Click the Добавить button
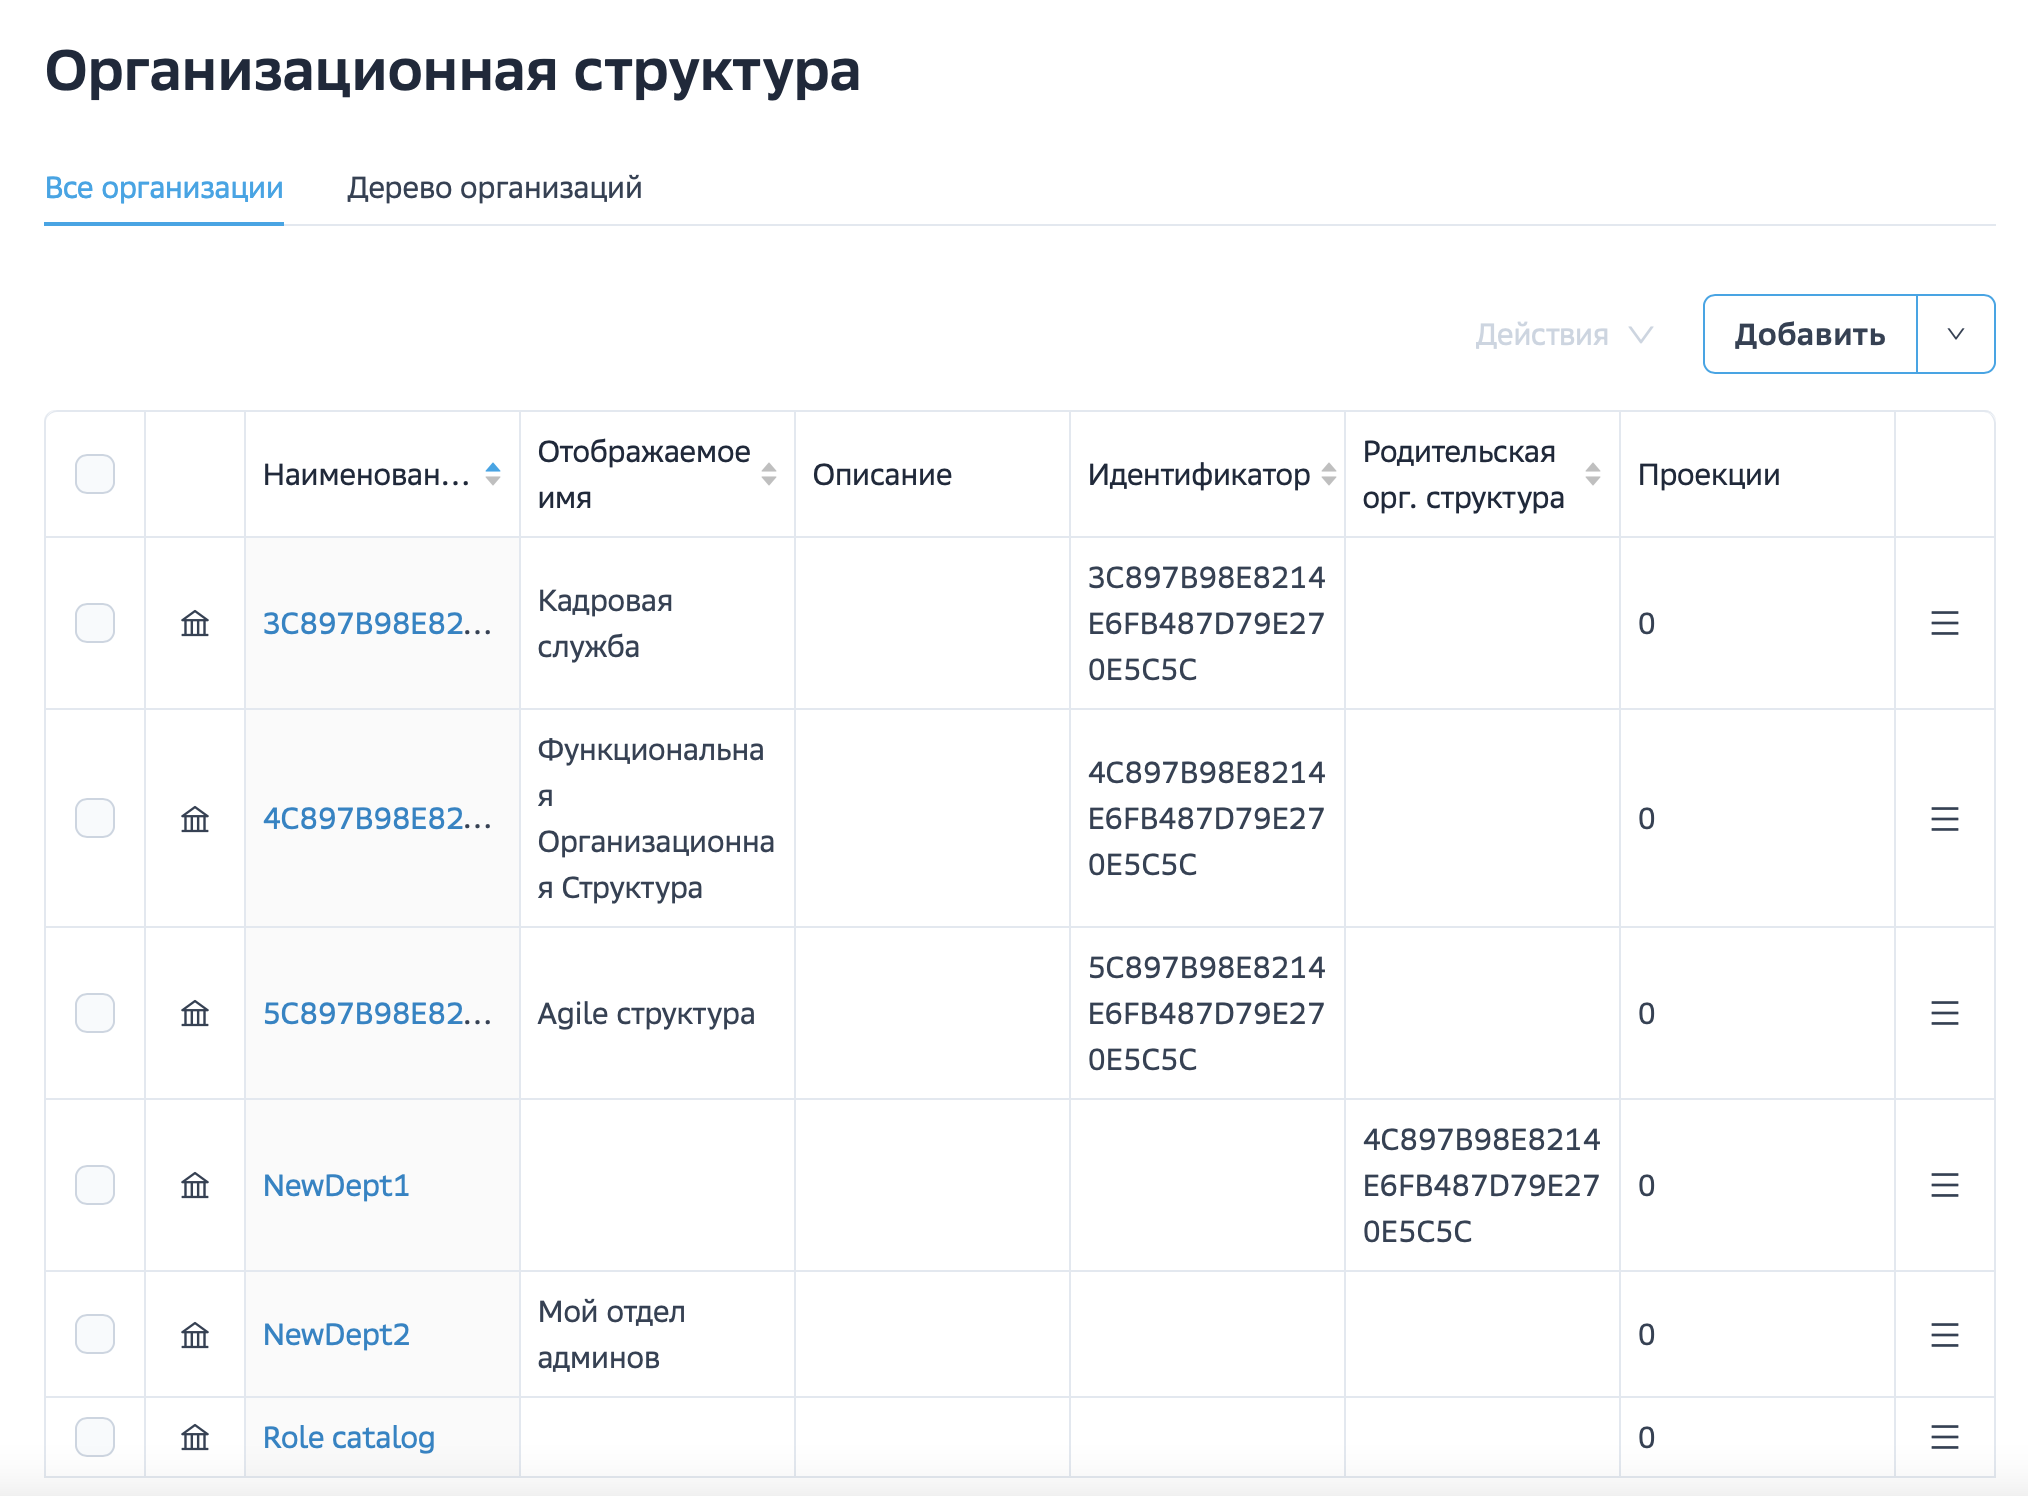Screen dimensions: 2028x1496 tap(1810, 334)
